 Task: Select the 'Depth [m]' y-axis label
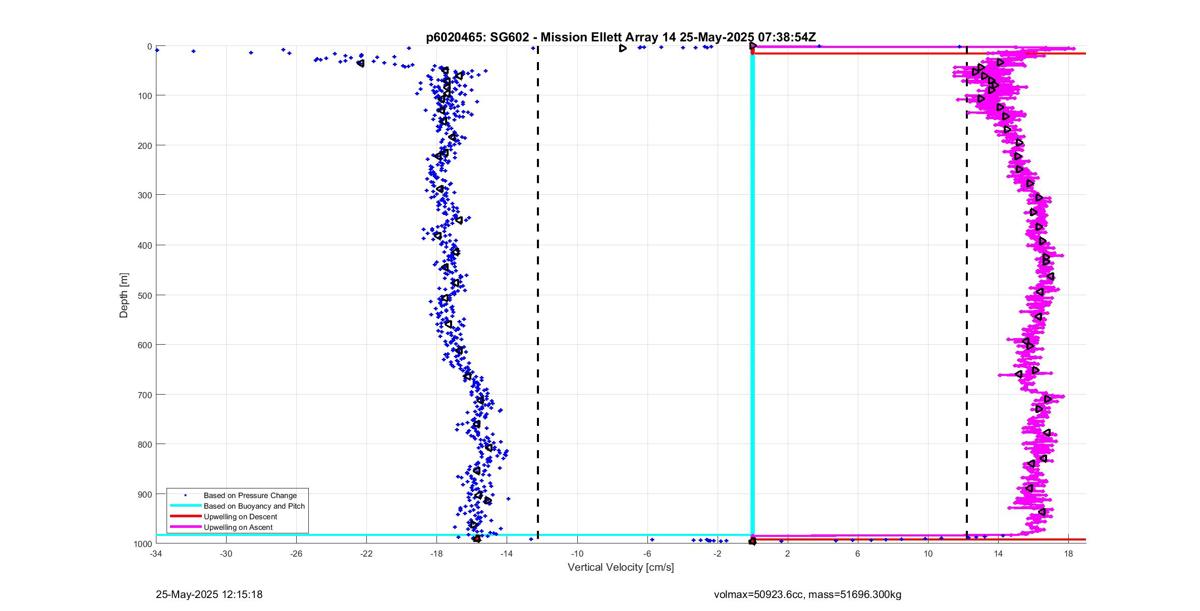(x=124, y=295)
